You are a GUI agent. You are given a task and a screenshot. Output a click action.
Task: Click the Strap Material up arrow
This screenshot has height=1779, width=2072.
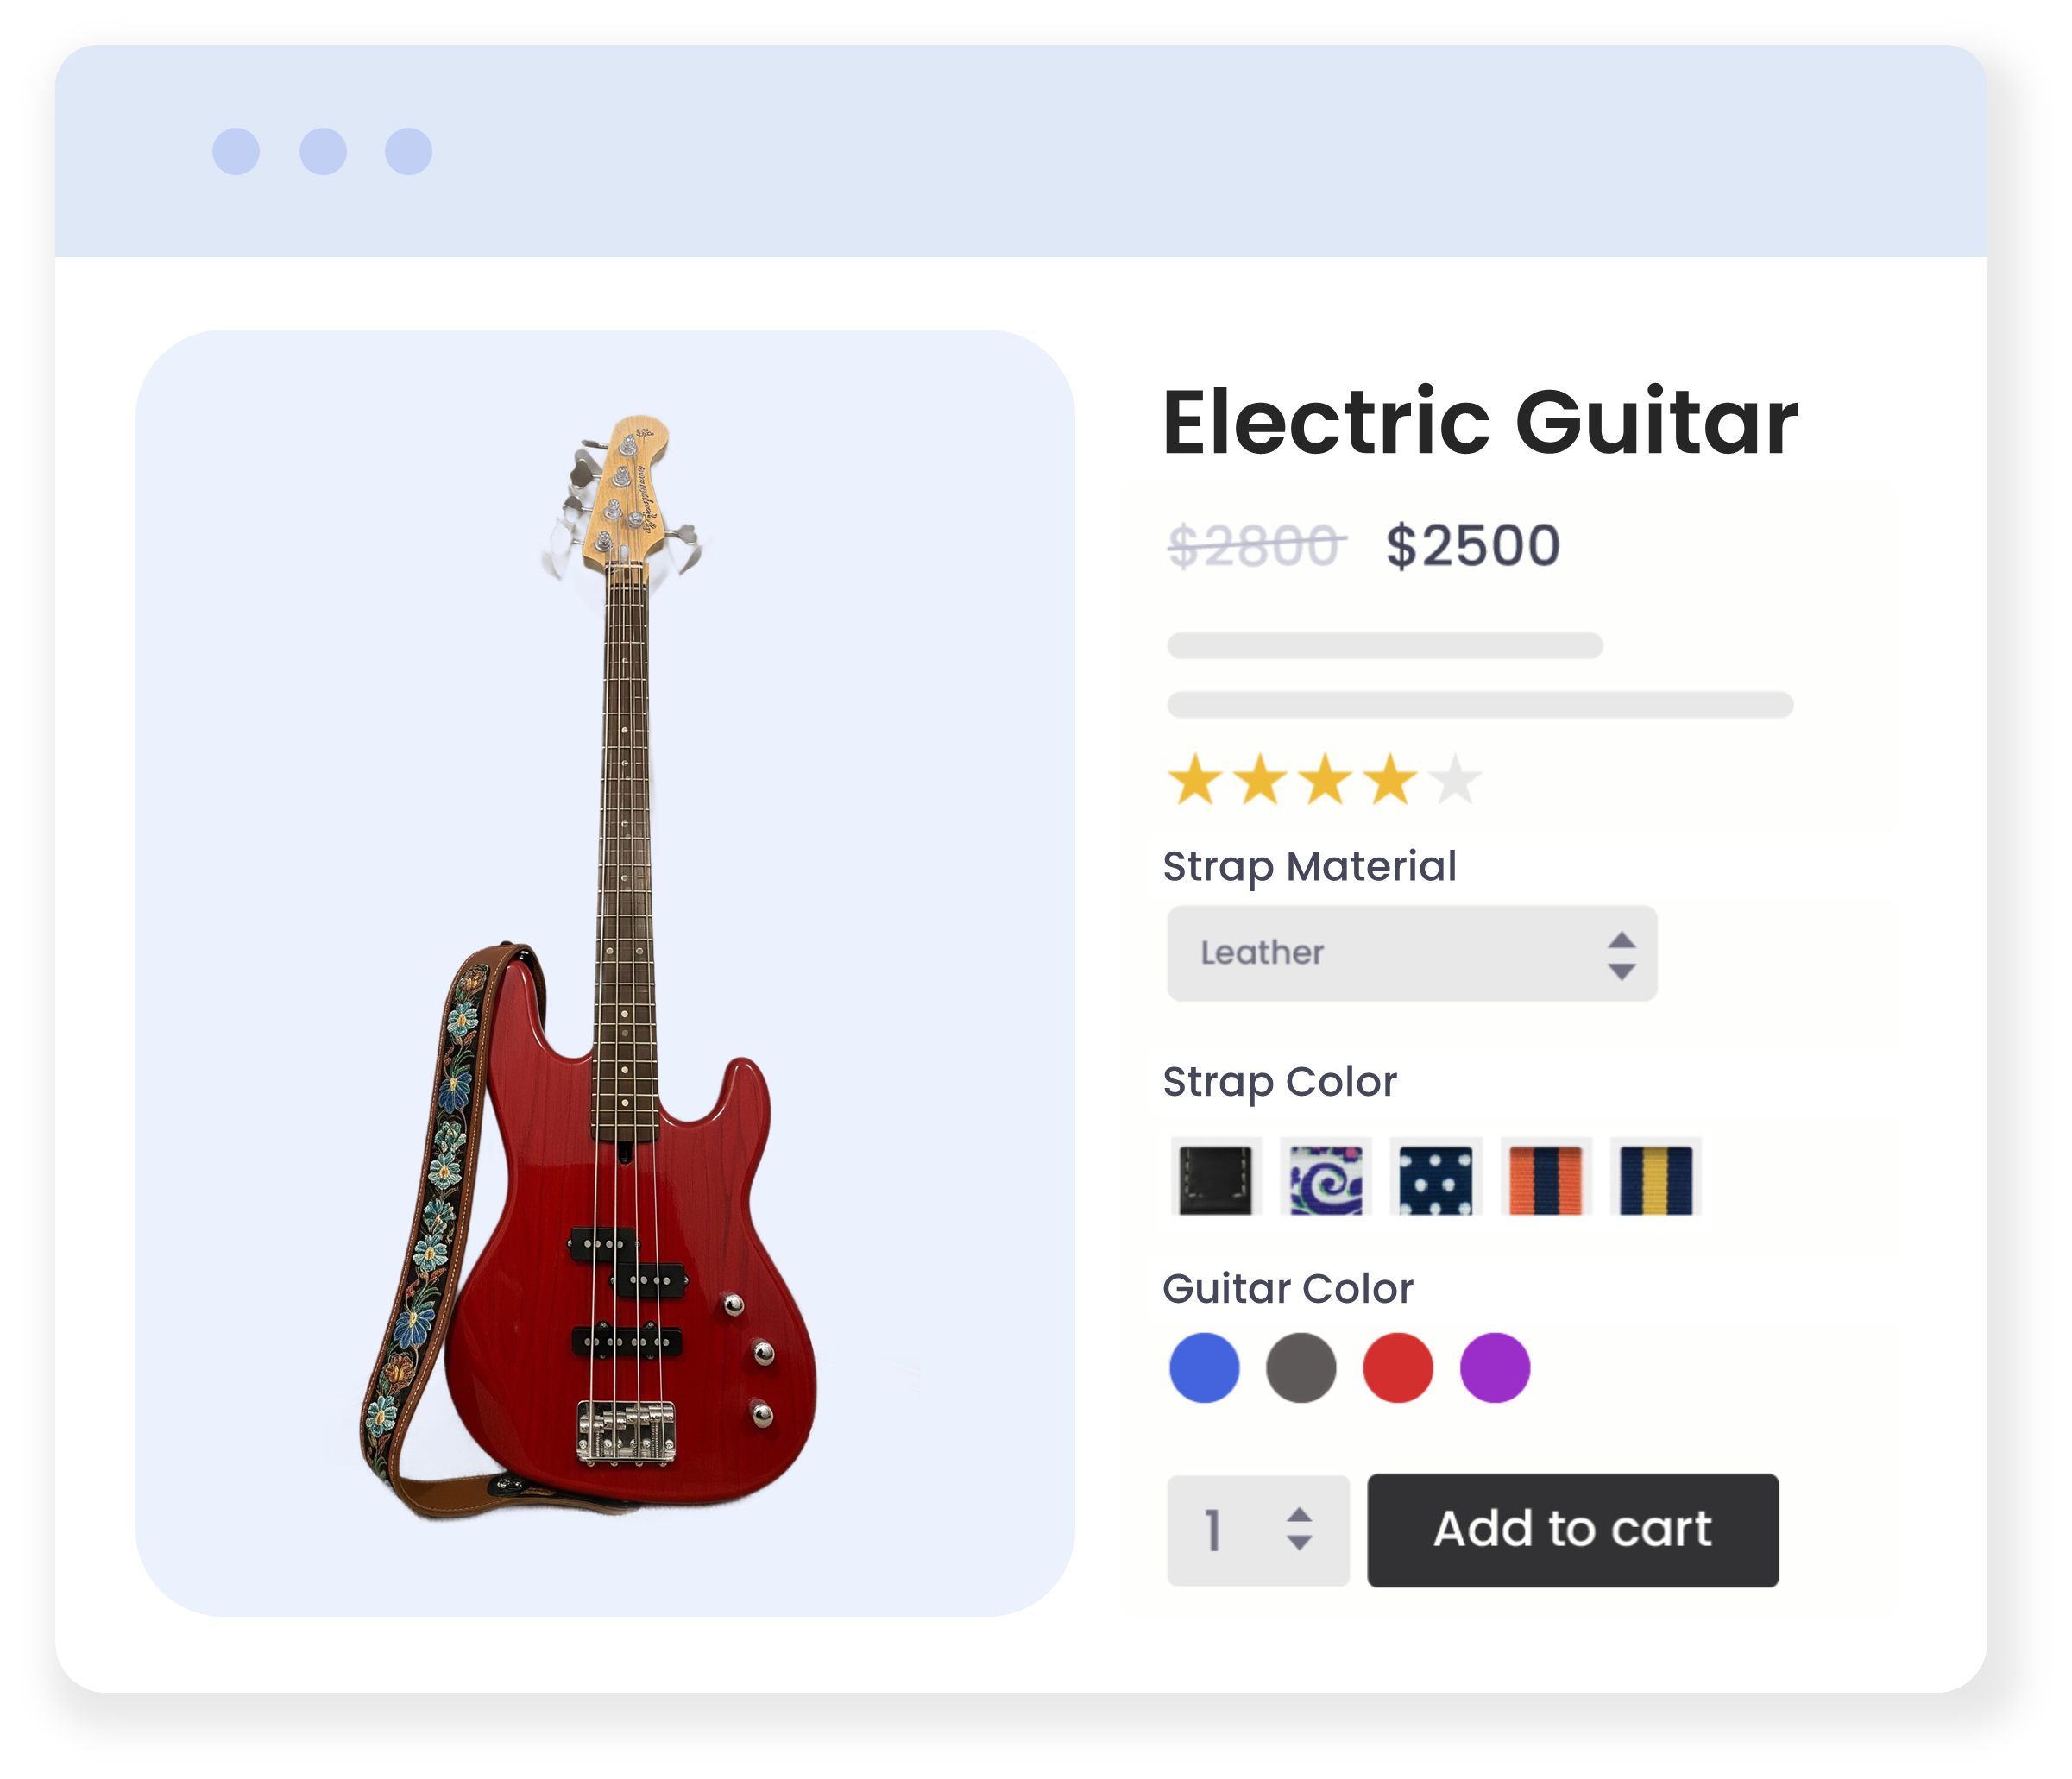pyautogui.click(x=1622, y=940)
